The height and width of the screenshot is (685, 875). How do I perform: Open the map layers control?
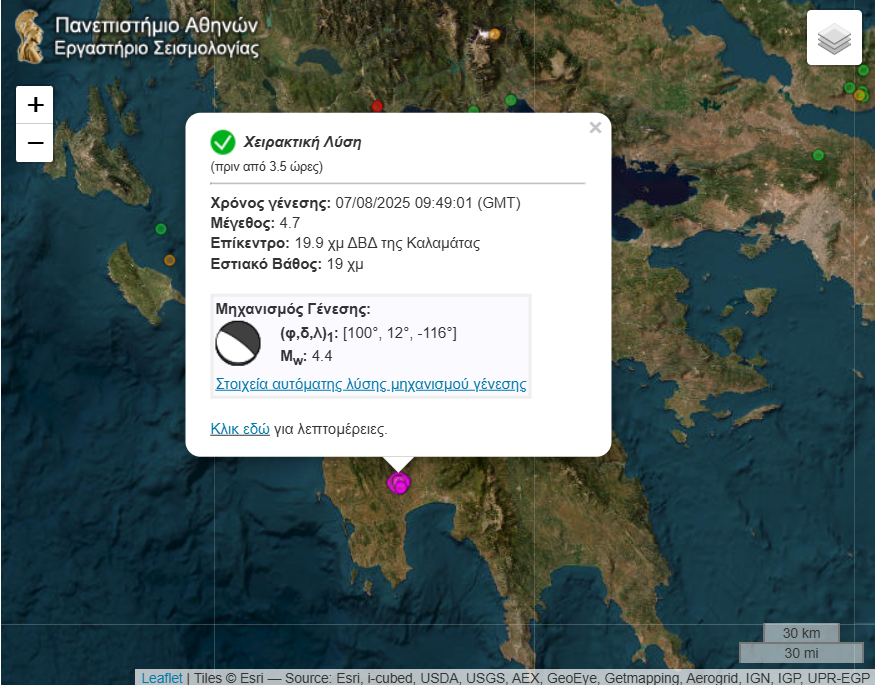click(x=834, y=38)
